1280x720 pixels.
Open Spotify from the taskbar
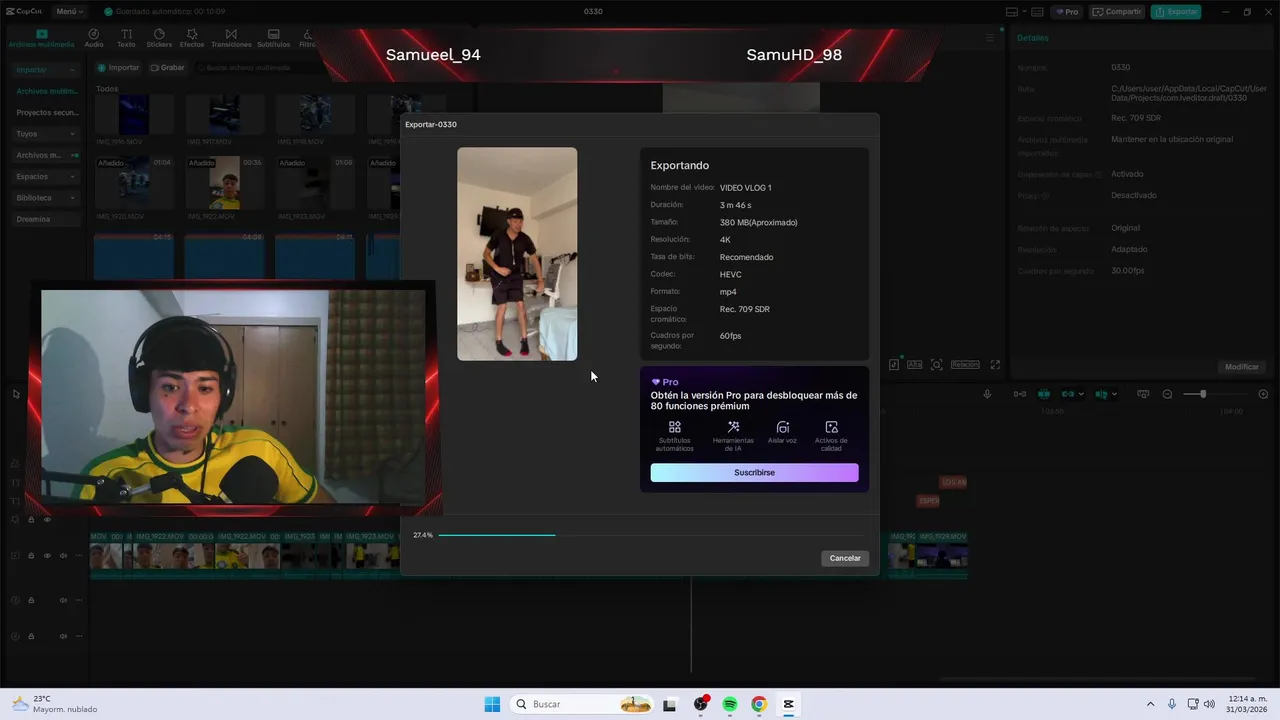pos(730,704)
